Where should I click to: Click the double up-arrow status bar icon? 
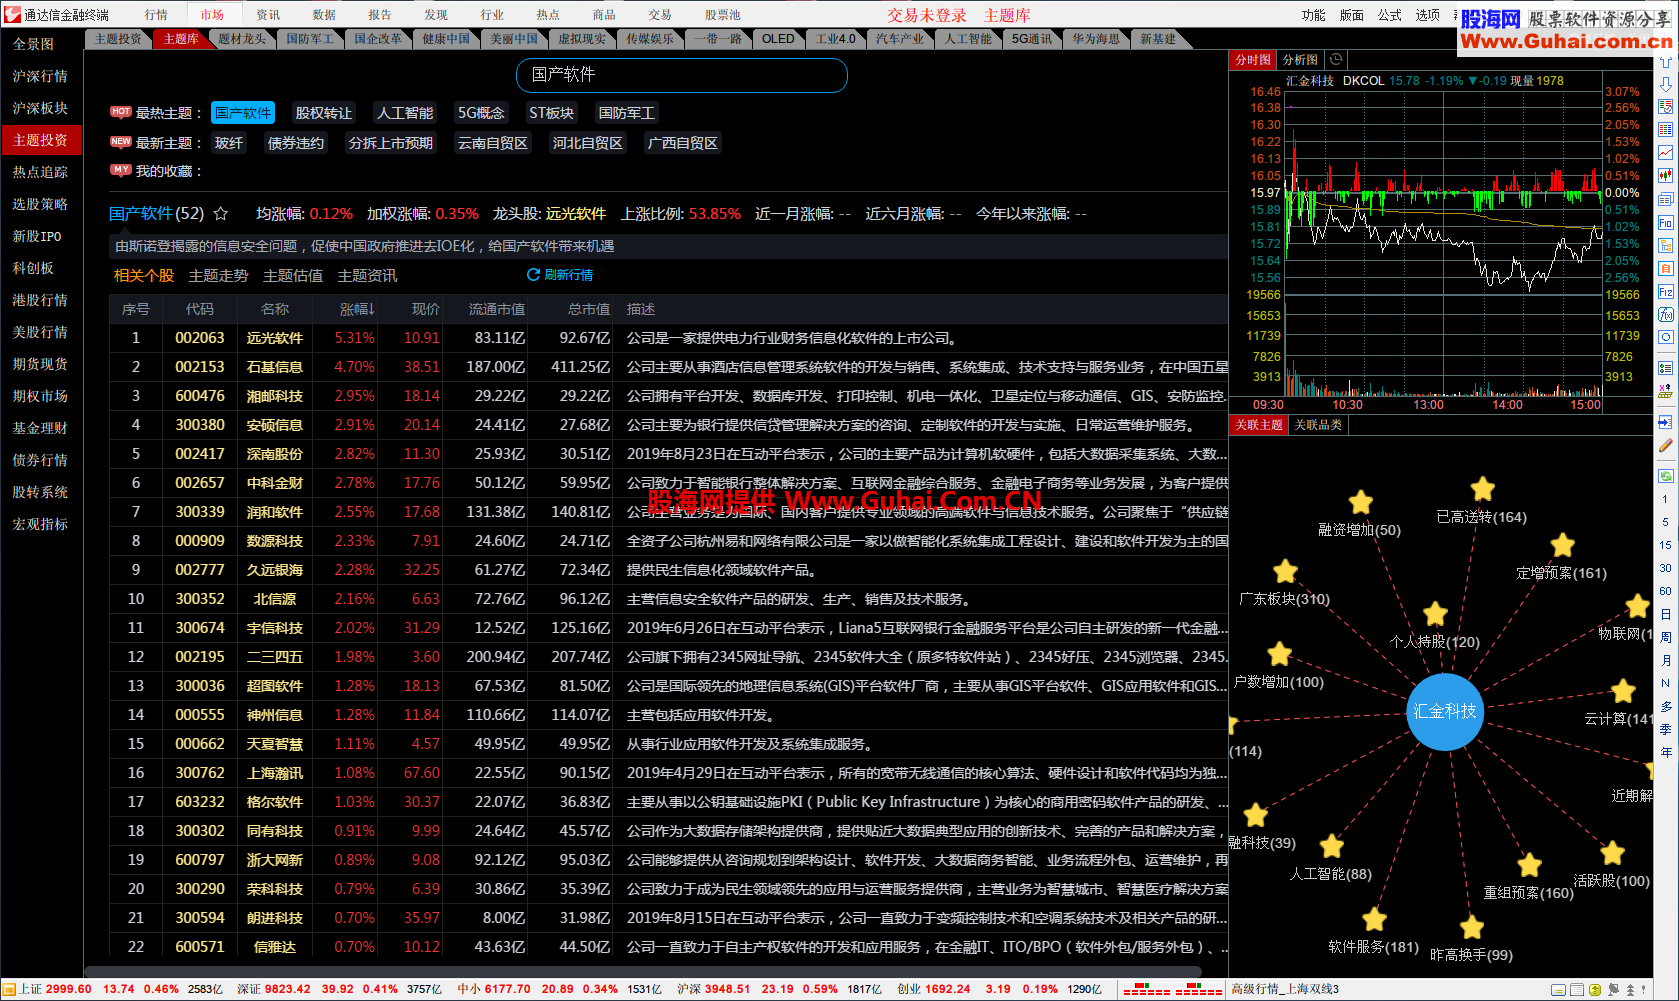tap(1630, 990)
